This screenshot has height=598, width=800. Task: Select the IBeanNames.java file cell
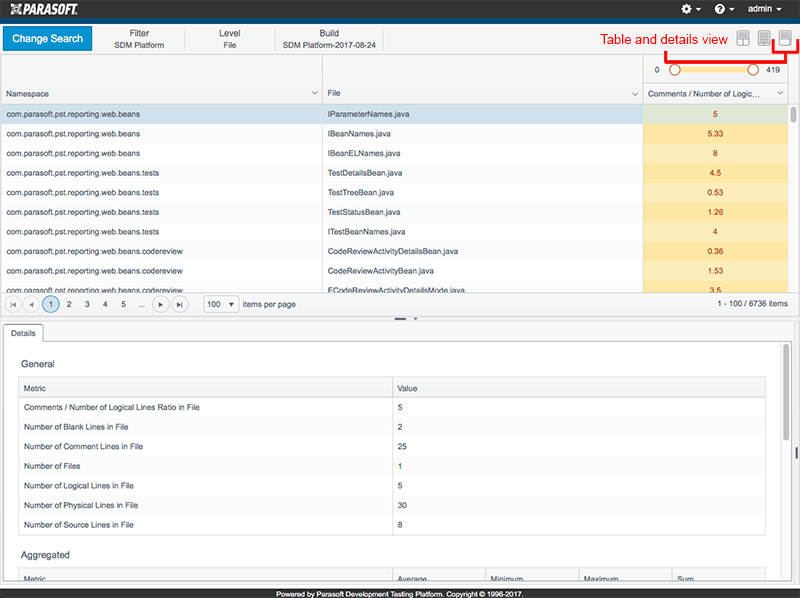pos(483,134)
